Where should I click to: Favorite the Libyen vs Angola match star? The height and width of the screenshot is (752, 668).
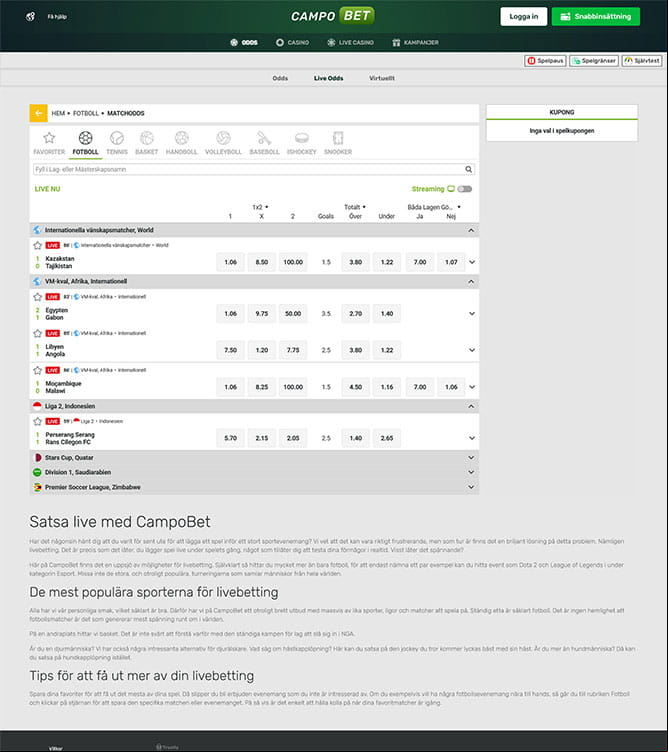(x=38, y=333)
